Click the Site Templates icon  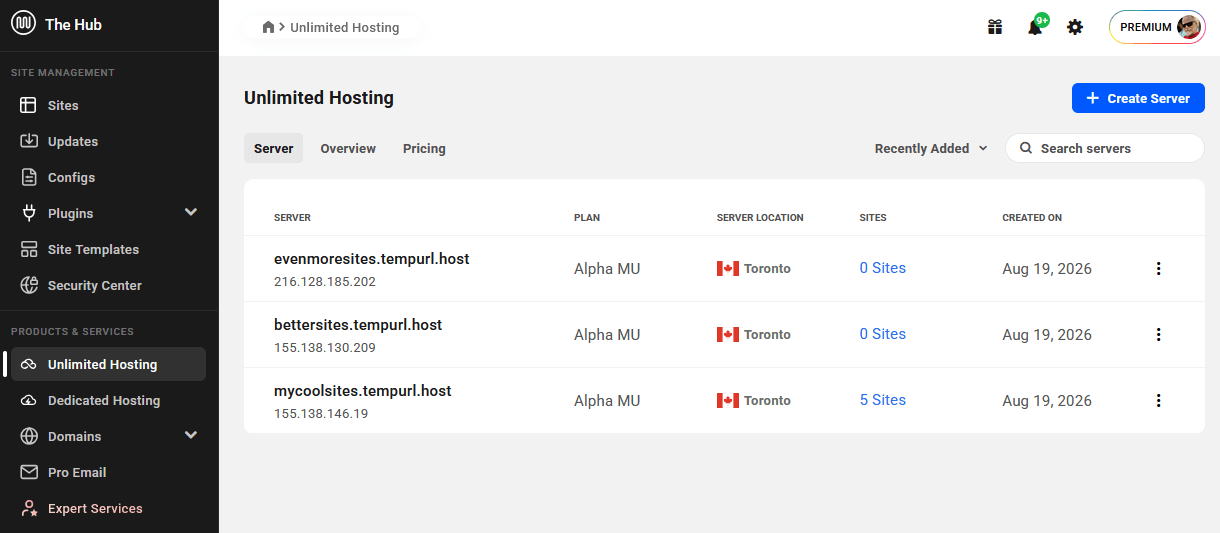point(29,249)
